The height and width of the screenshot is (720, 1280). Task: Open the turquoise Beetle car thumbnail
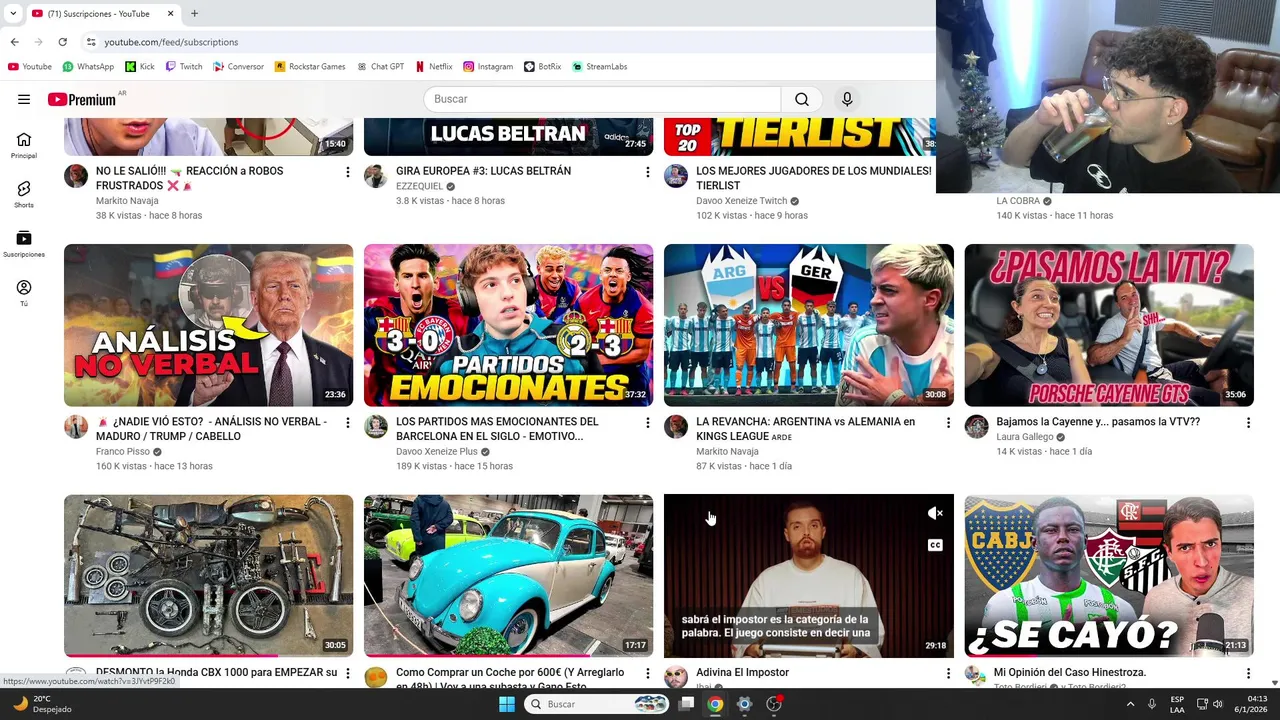(x=508, y=575)
